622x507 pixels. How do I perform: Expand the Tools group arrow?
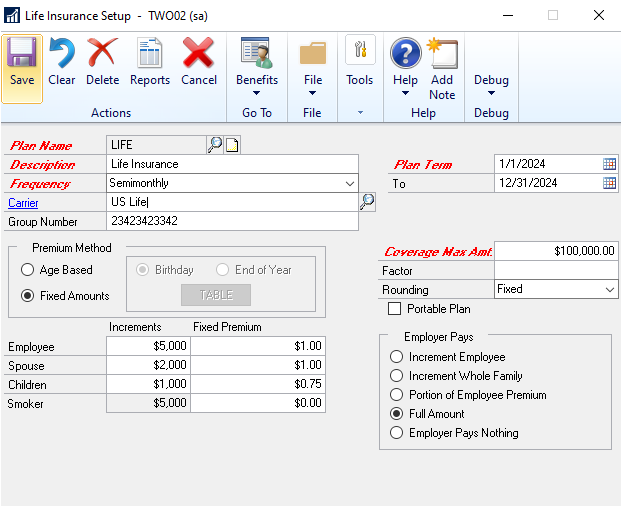pyautogui.click(x=360, y=113)
